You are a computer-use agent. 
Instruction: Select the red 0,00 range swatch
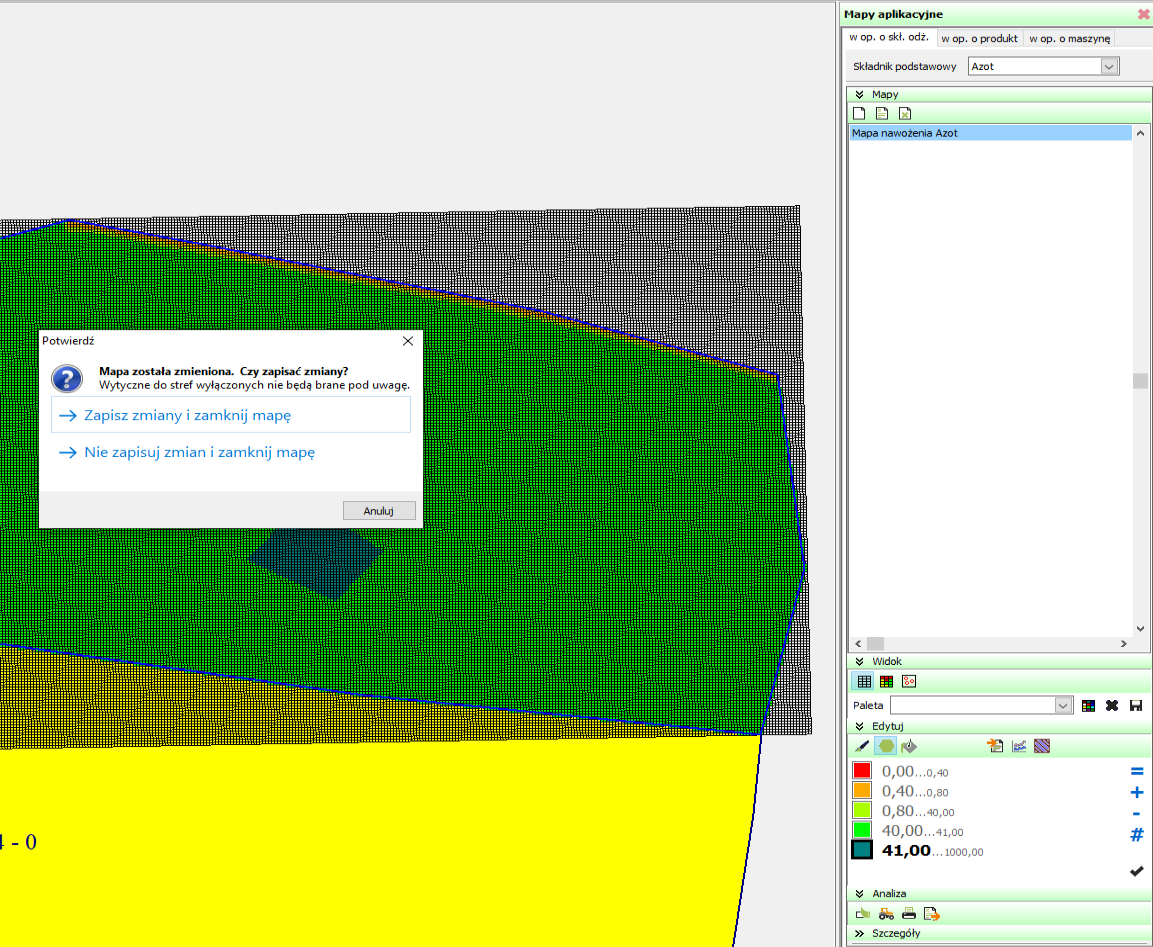click(x=862, y=771)
